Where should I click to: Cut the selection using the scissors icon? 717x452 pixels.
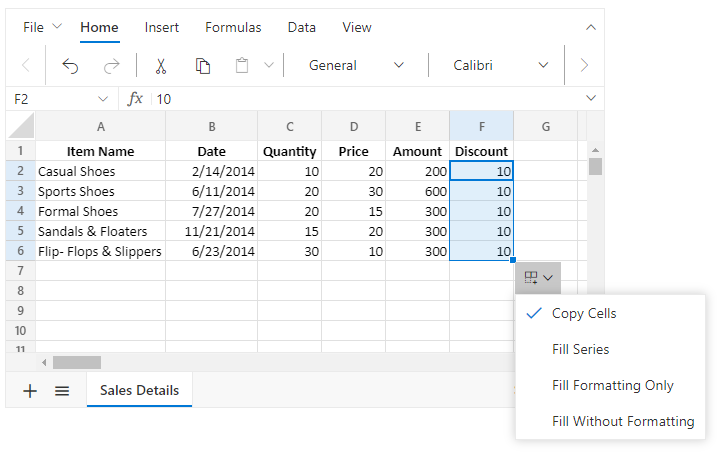point(160,66)
